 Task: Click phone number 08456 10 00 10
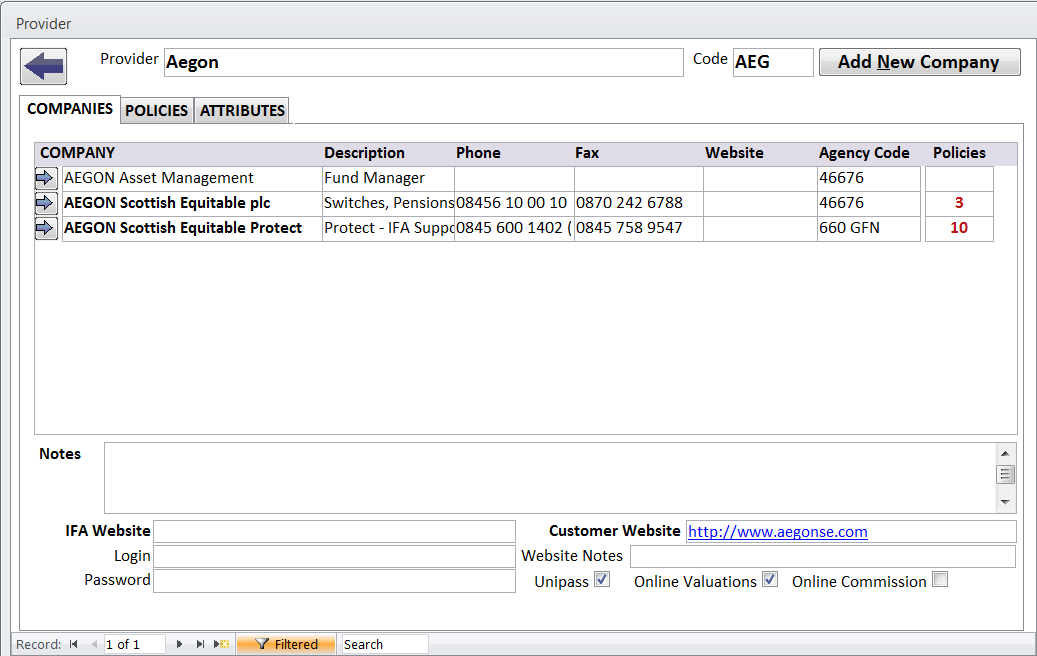pos(514,204)
